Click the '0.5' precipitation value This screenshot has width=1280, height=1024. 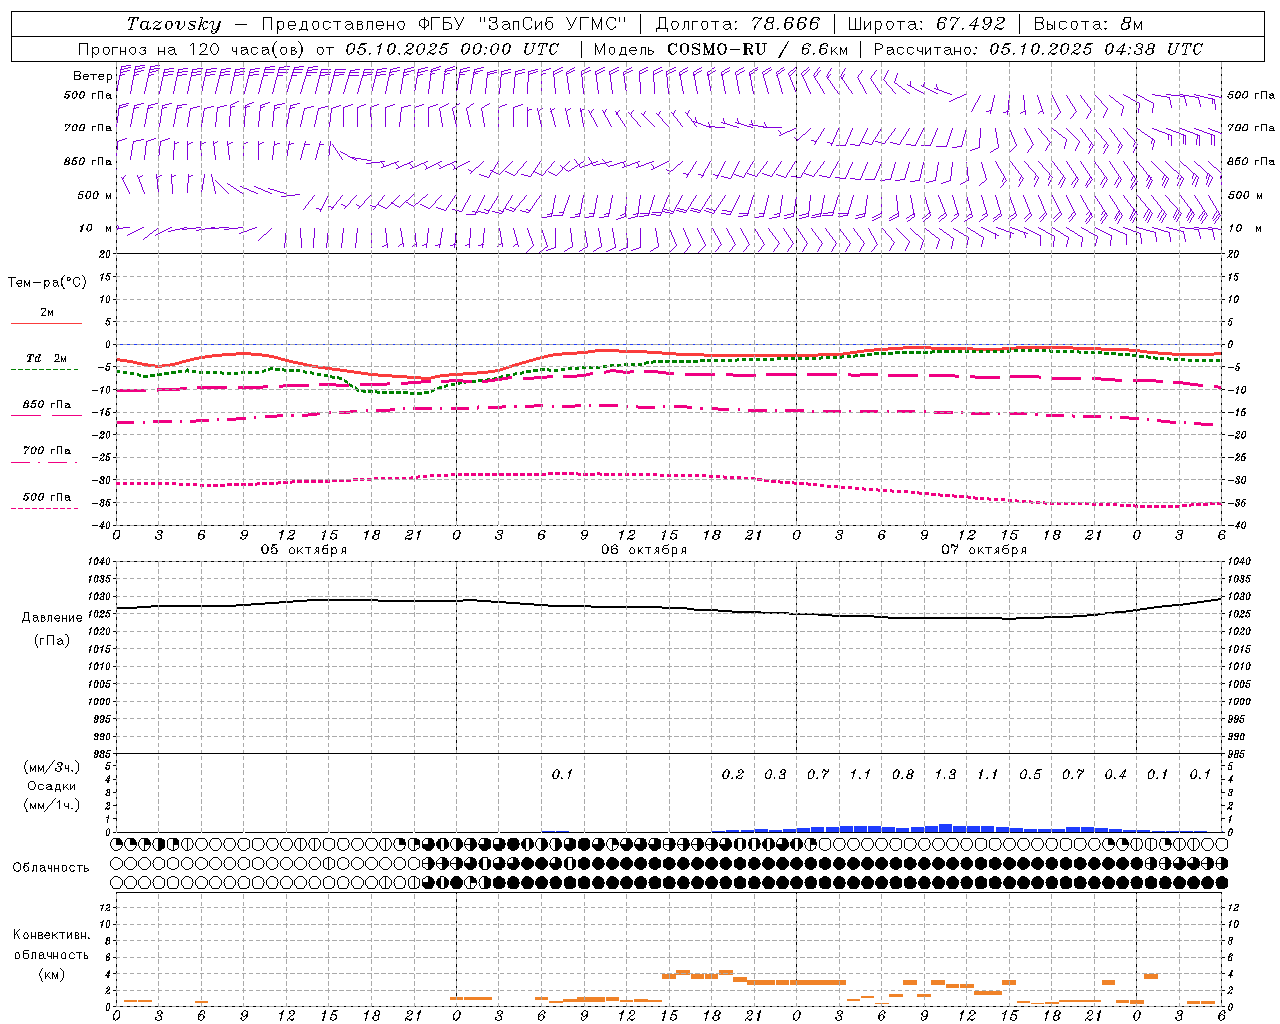(x=1030, y=775)
